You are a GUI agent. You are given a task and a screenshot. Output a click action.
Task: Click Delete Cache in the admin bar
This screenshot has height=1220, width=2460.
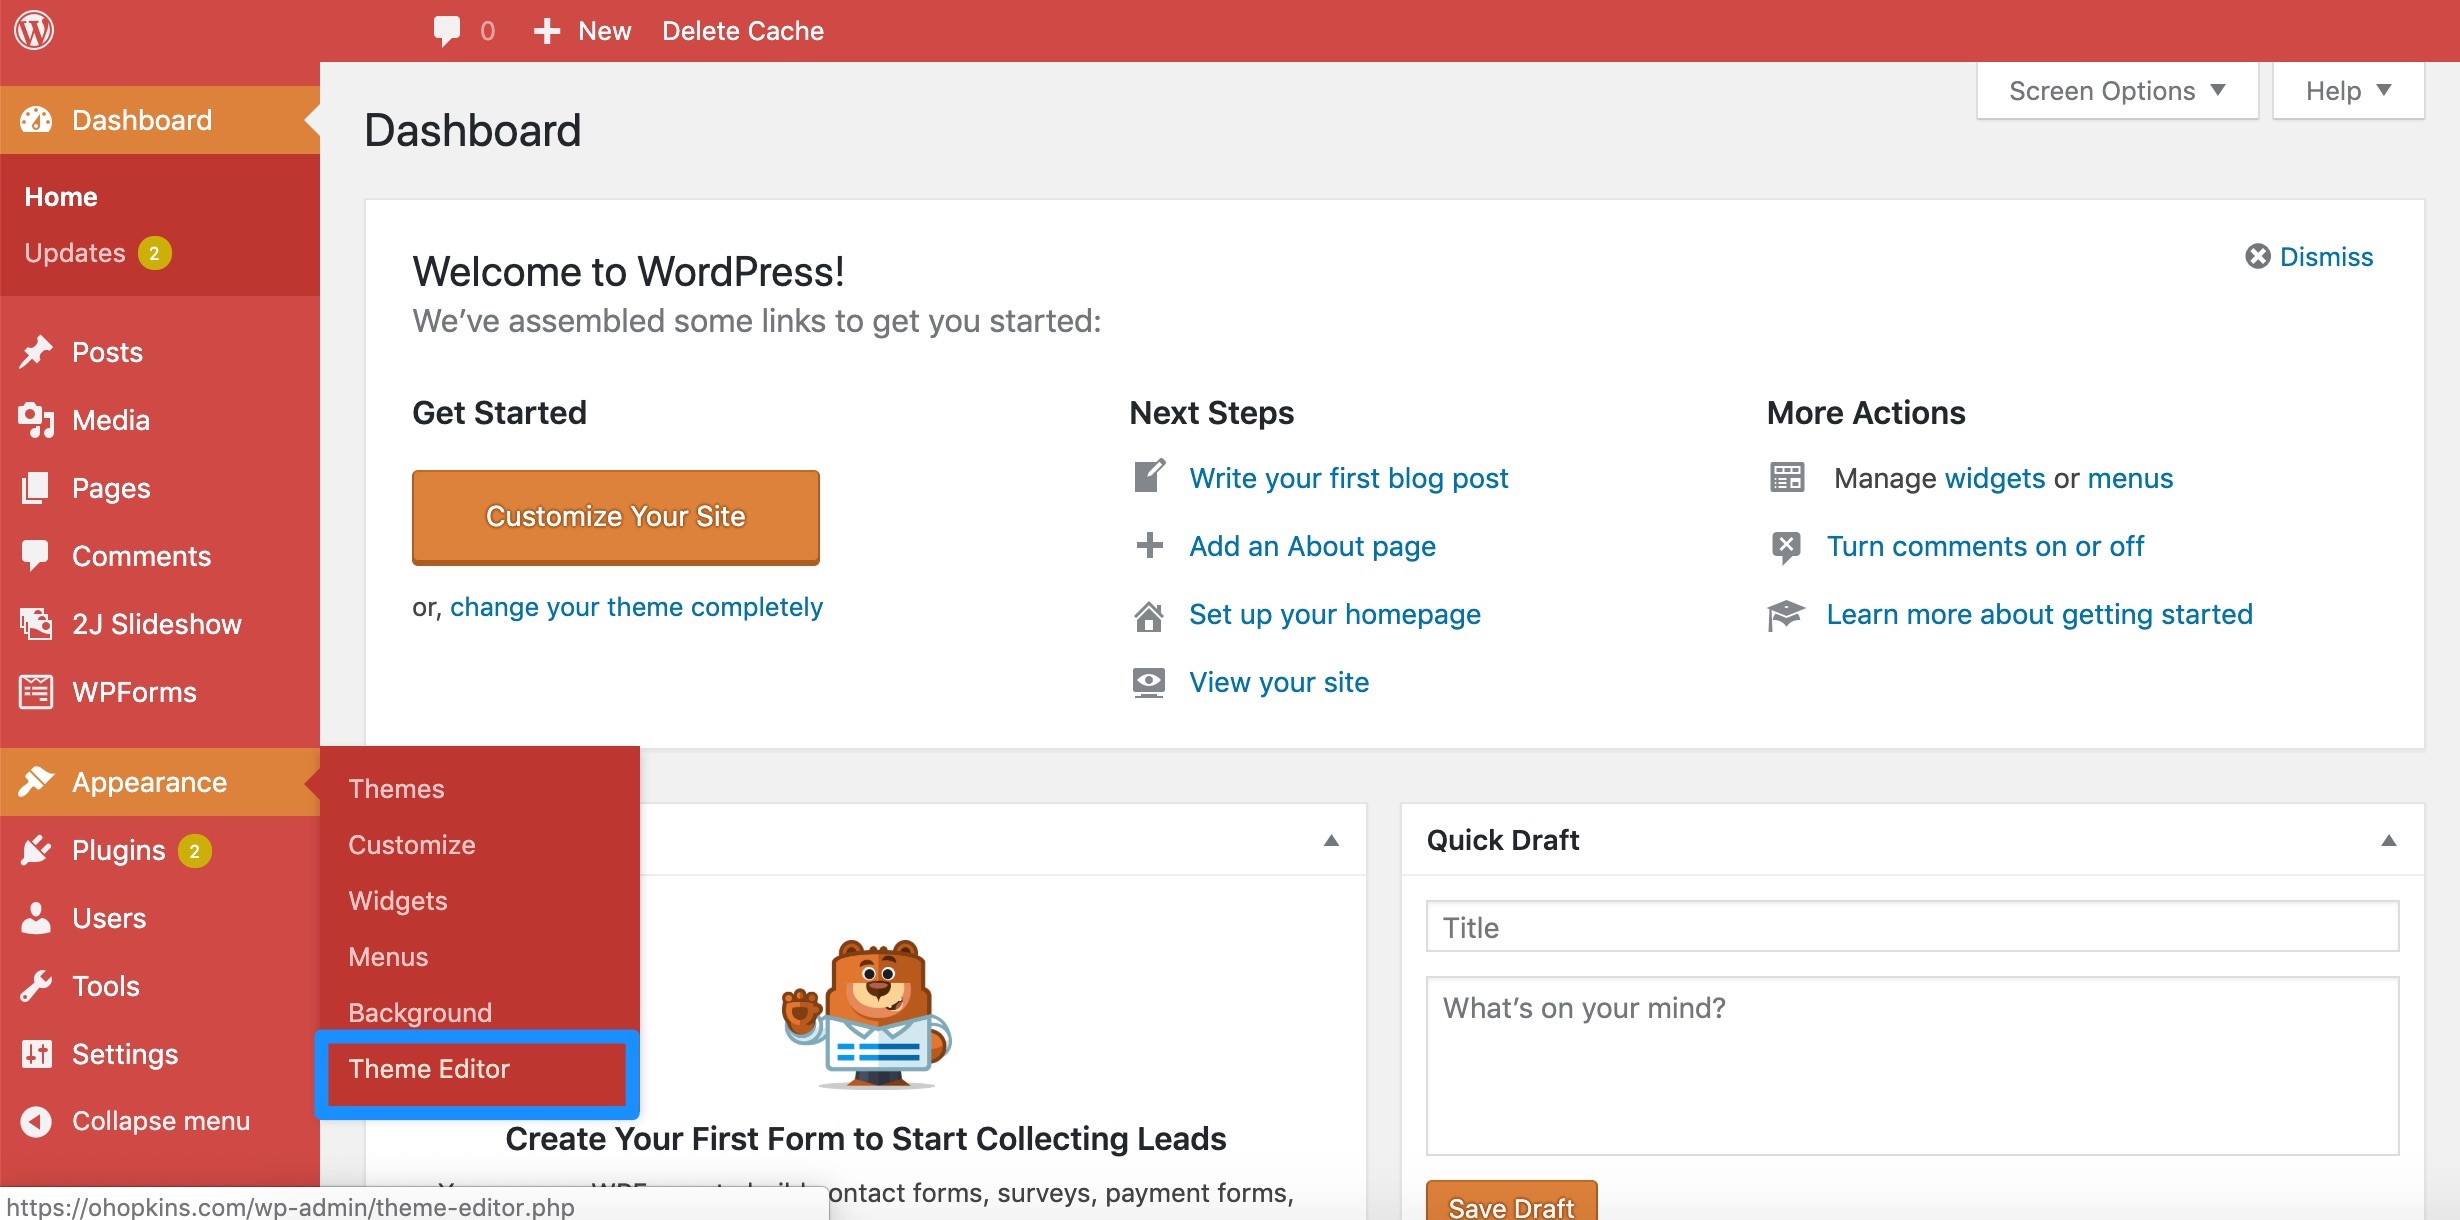click(743, 31)
